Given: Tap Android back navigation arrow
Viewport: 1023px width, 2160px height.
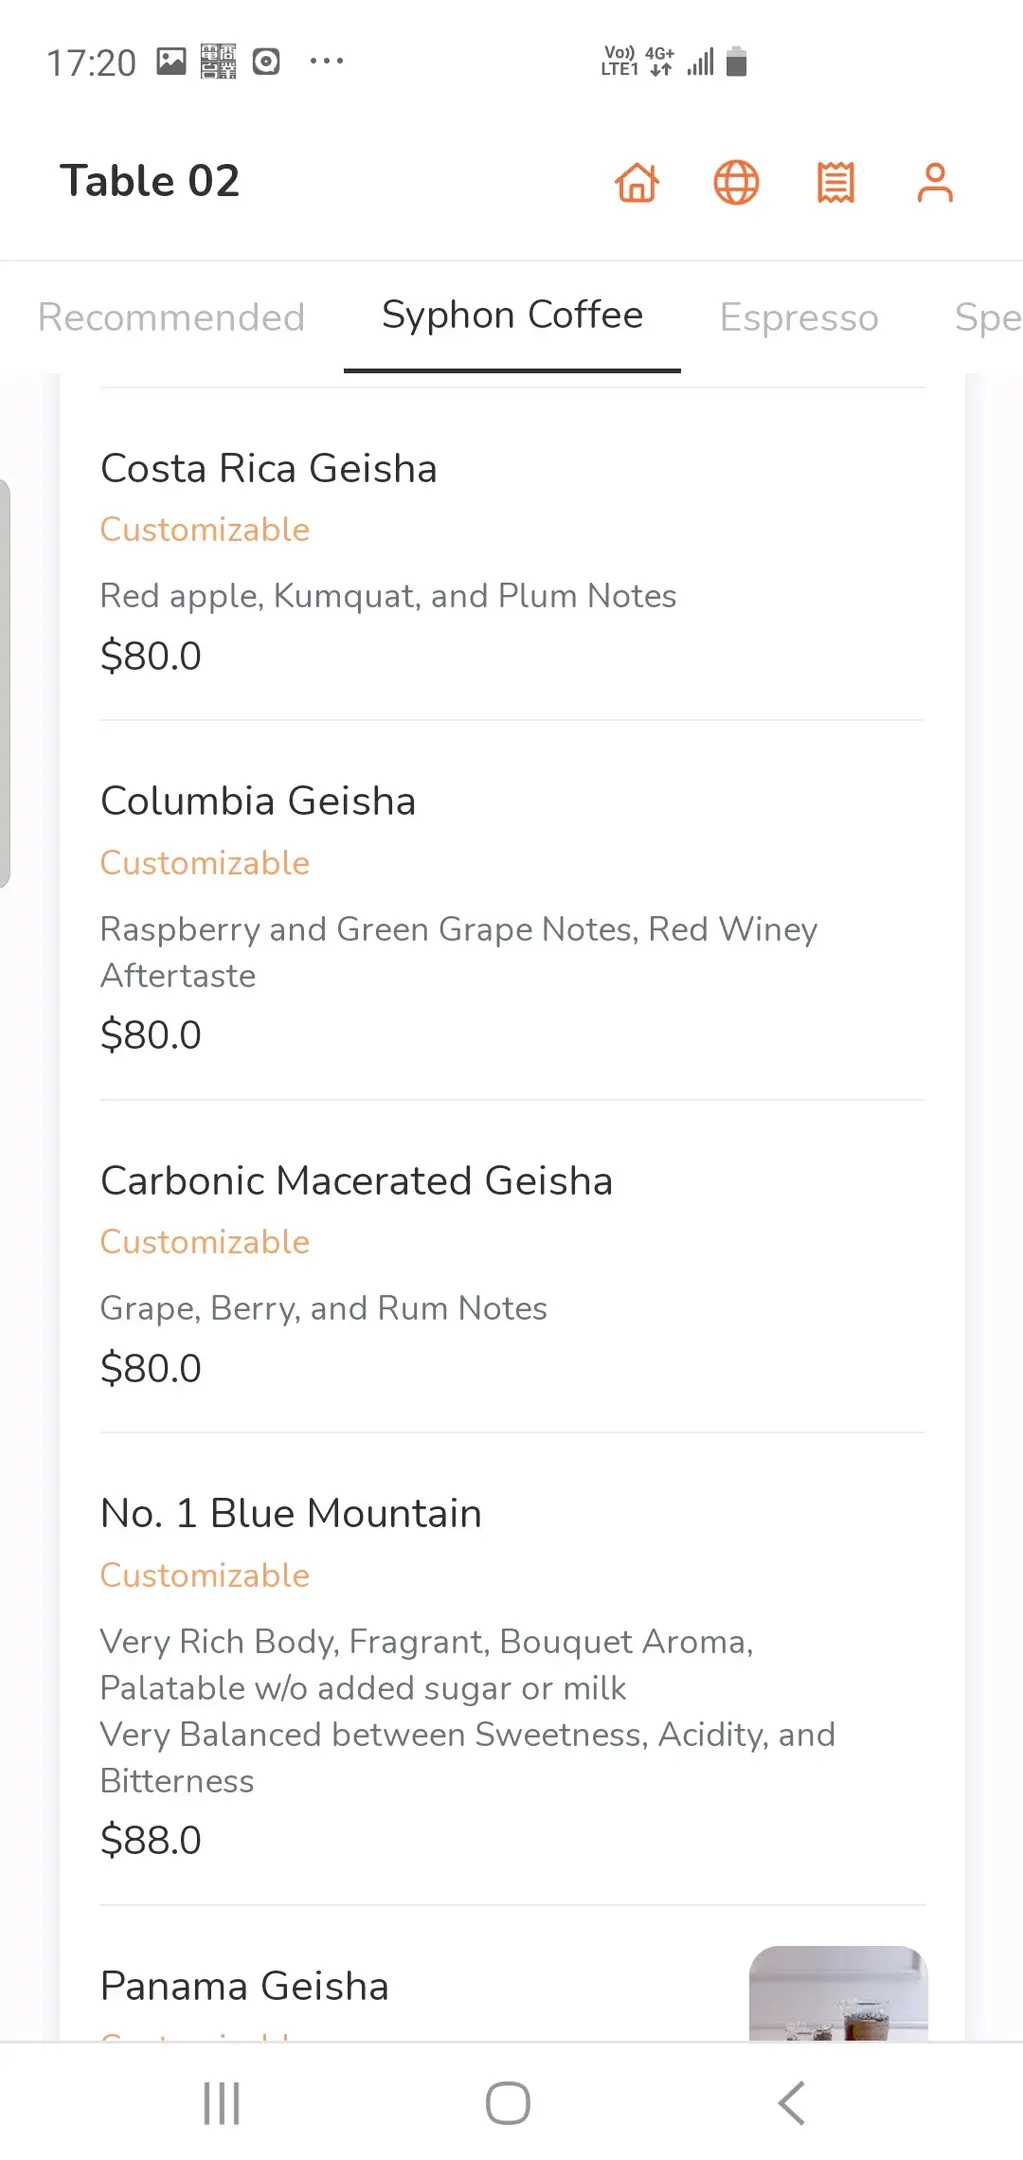Looking at the screenshot, I should (791, 2103).
